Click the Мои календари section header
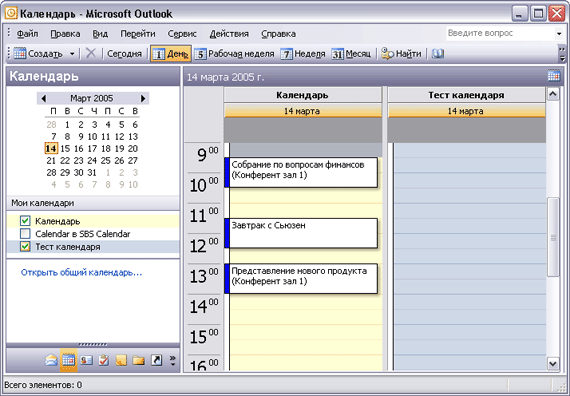Viewport: 570px width, 396px height. click(93, 203)
